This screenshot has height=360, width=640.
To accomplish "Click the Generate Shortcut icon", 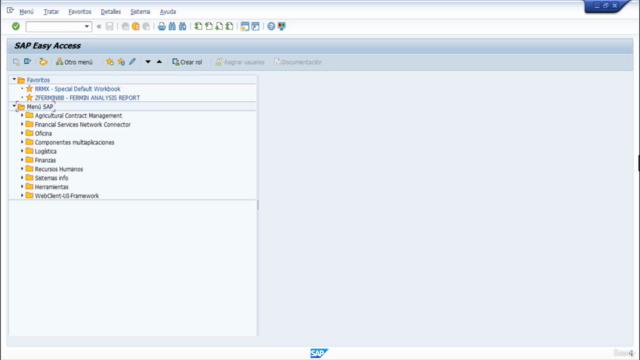I will tap(256, 27).
